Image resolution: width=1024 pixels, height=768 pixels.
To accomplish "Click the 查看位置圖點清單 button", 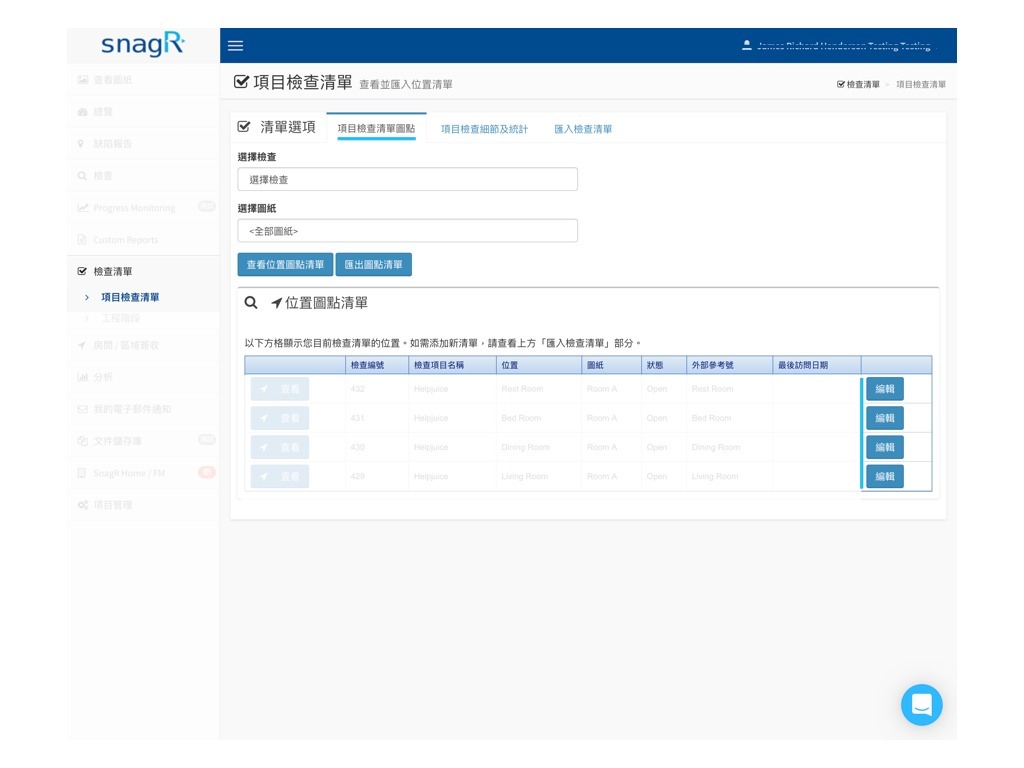I will [x=285, y=264].
